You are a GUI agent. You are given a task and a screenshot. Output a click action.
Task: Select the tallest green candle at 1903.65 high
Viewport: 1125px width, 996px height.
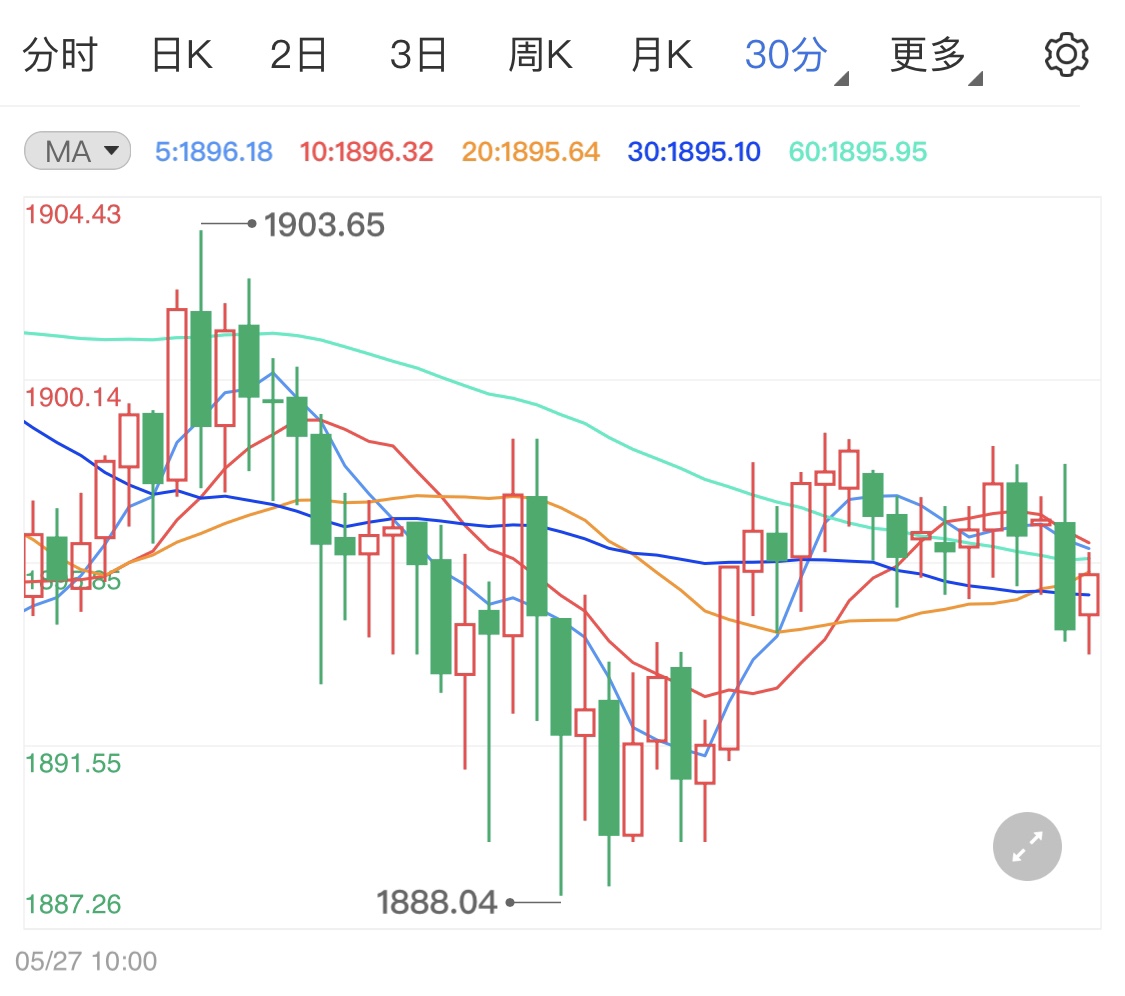(x=201, y=369)
